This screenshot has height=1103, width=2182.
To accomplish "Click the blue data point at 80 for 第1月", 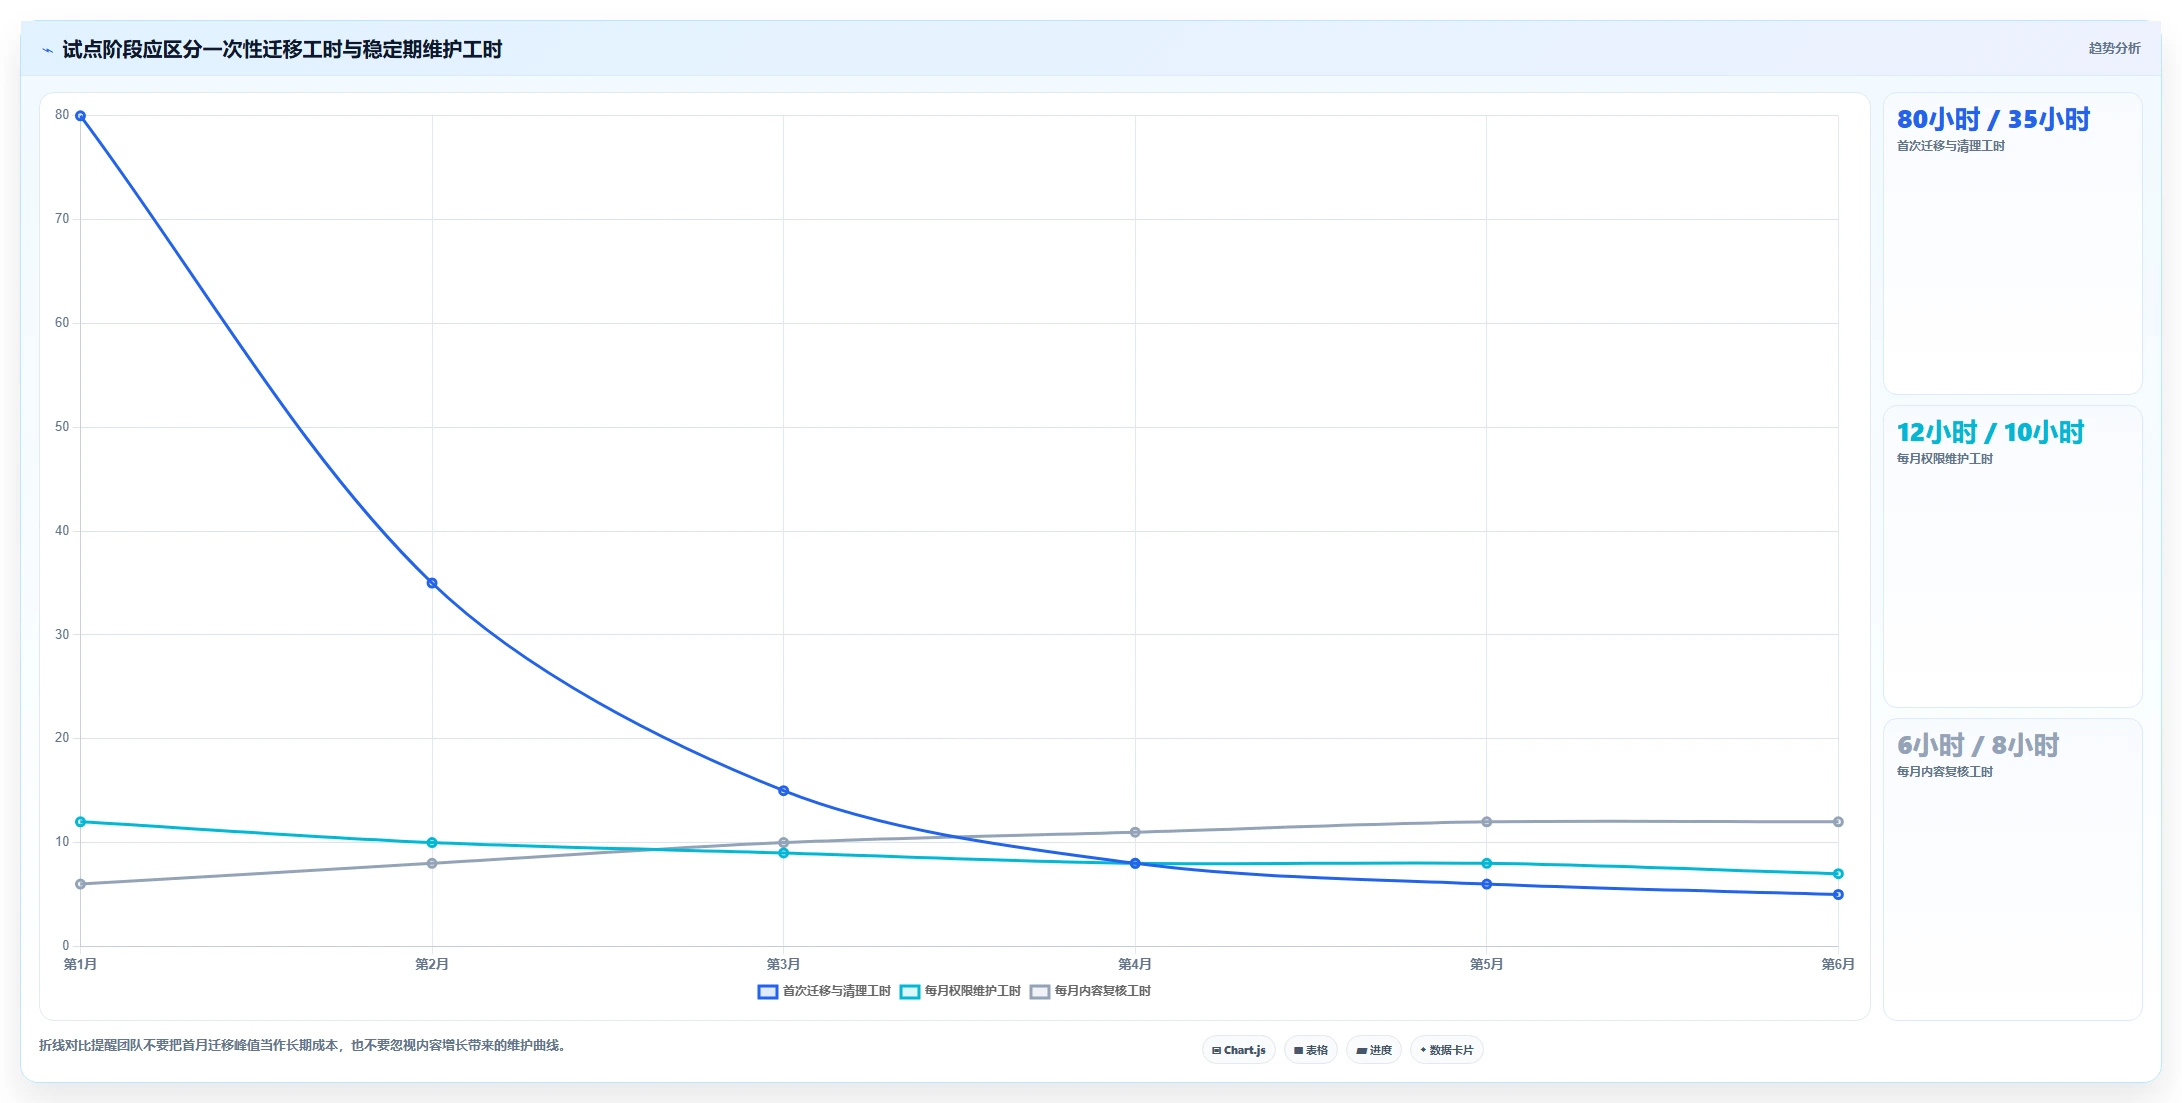I will point(81,116).
